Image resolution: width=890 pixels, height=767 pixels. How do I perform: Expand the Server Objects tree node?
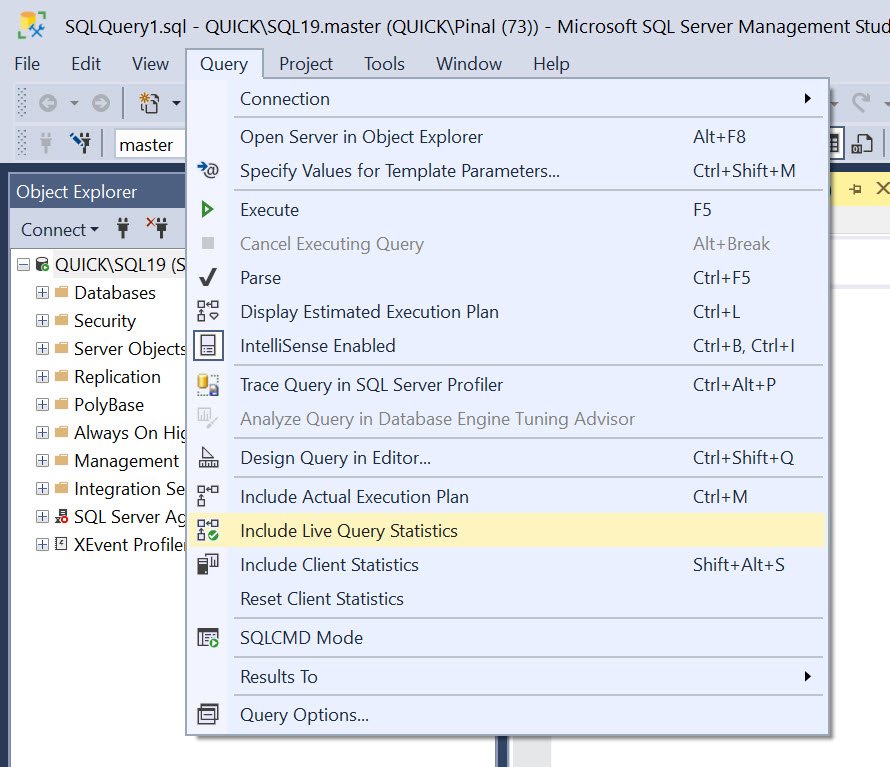[x=42, y=348]
